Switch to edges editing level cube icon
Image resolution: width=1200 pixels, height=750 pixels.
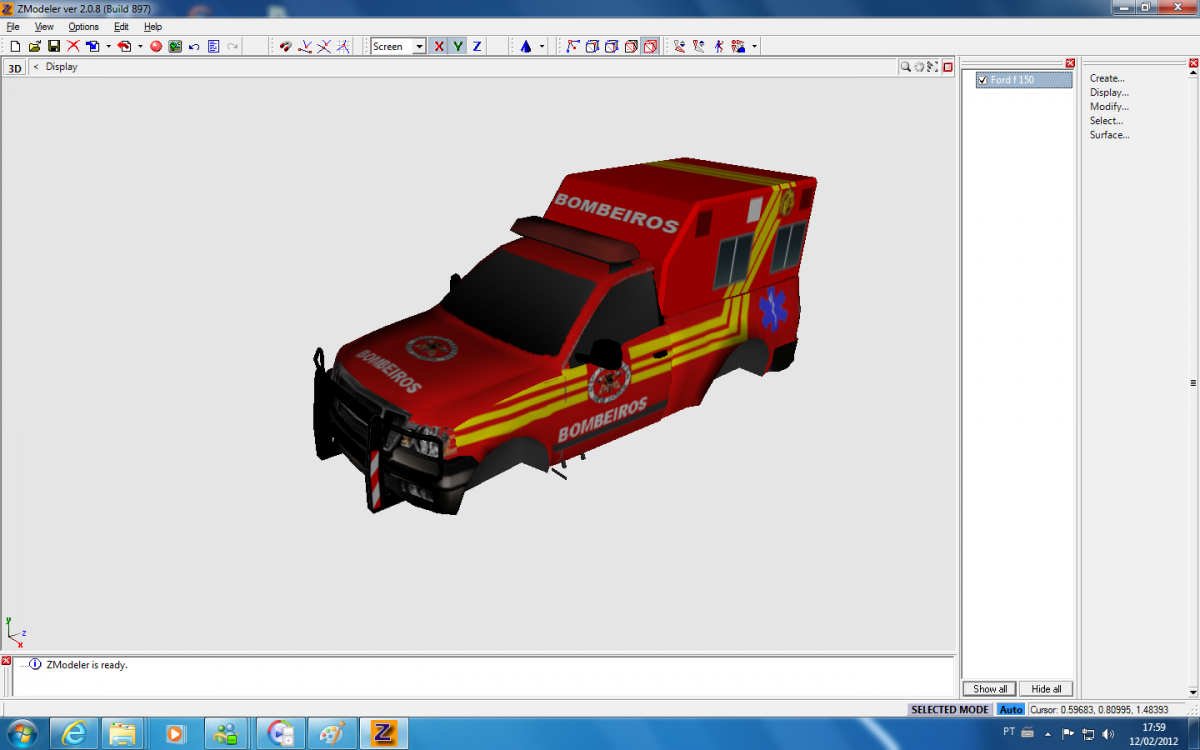point(592,46)
